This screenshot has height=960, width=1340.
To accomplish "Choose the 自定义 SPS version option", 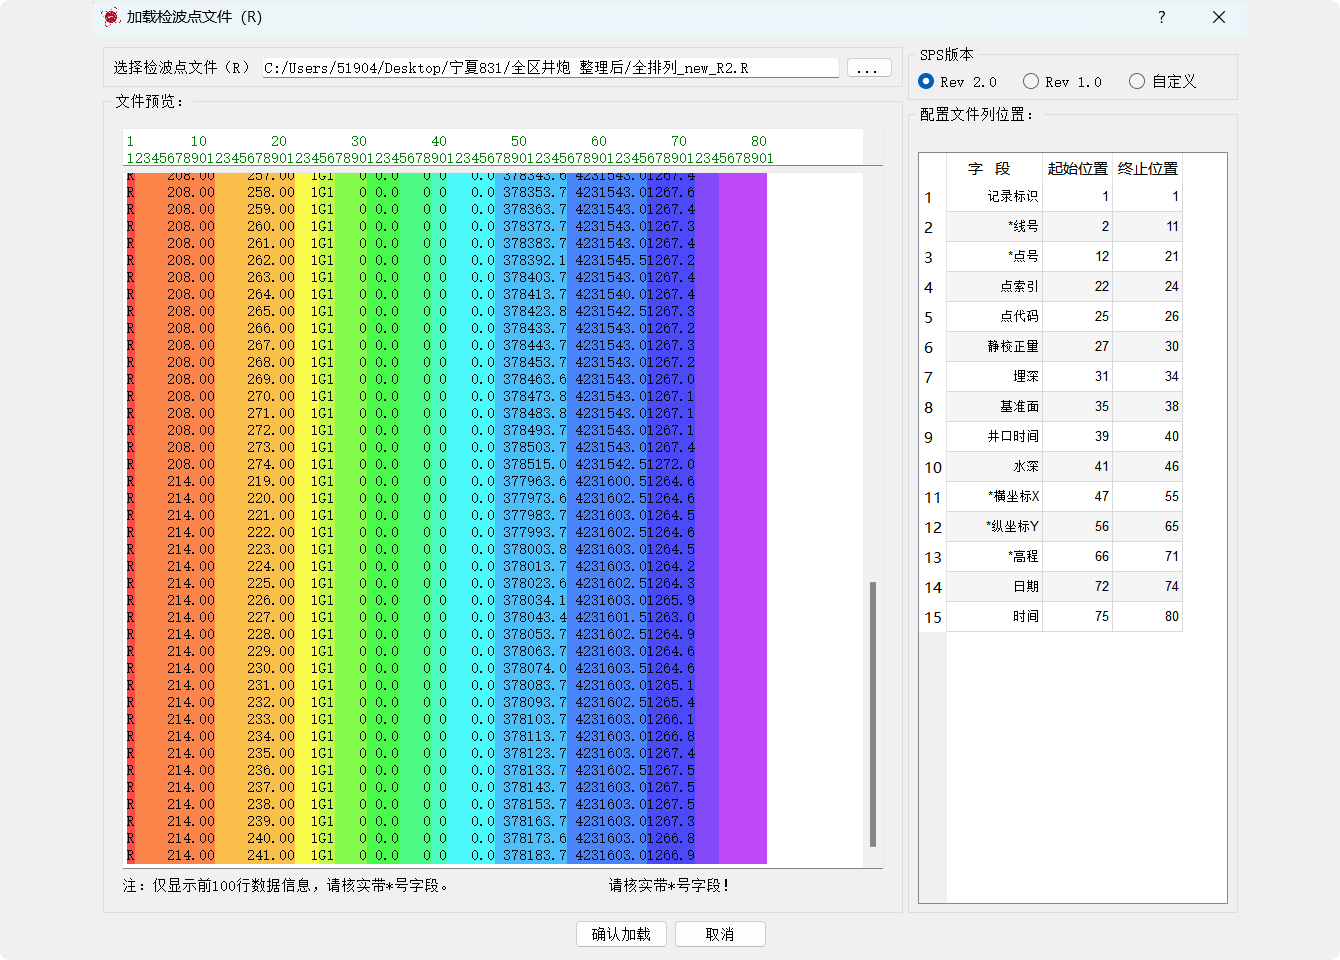I will tap(1137, 82).
